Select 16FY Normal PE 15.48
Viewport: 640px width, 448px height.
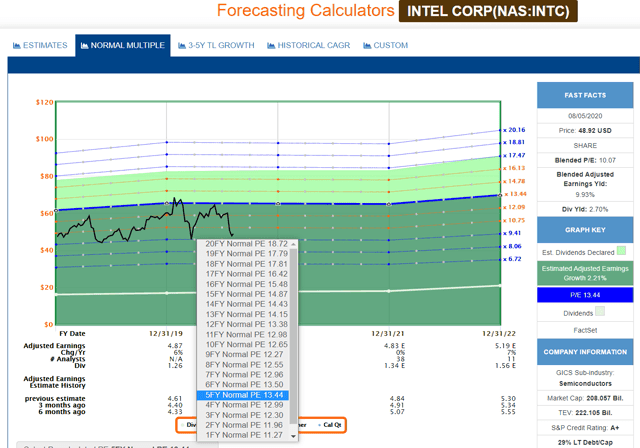[x=247, y=284]
